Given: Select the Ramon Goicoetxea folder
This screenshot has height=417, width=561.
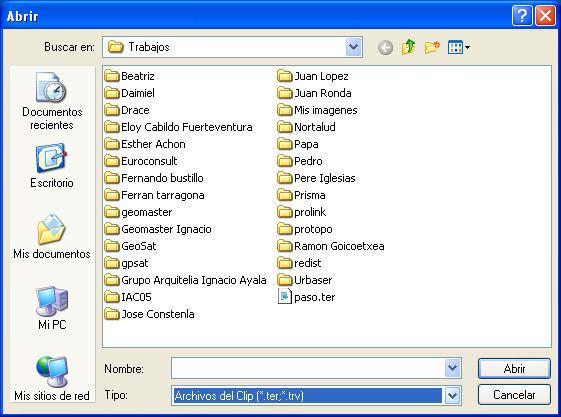Looking at the screenshot, I should pos(331,246).
